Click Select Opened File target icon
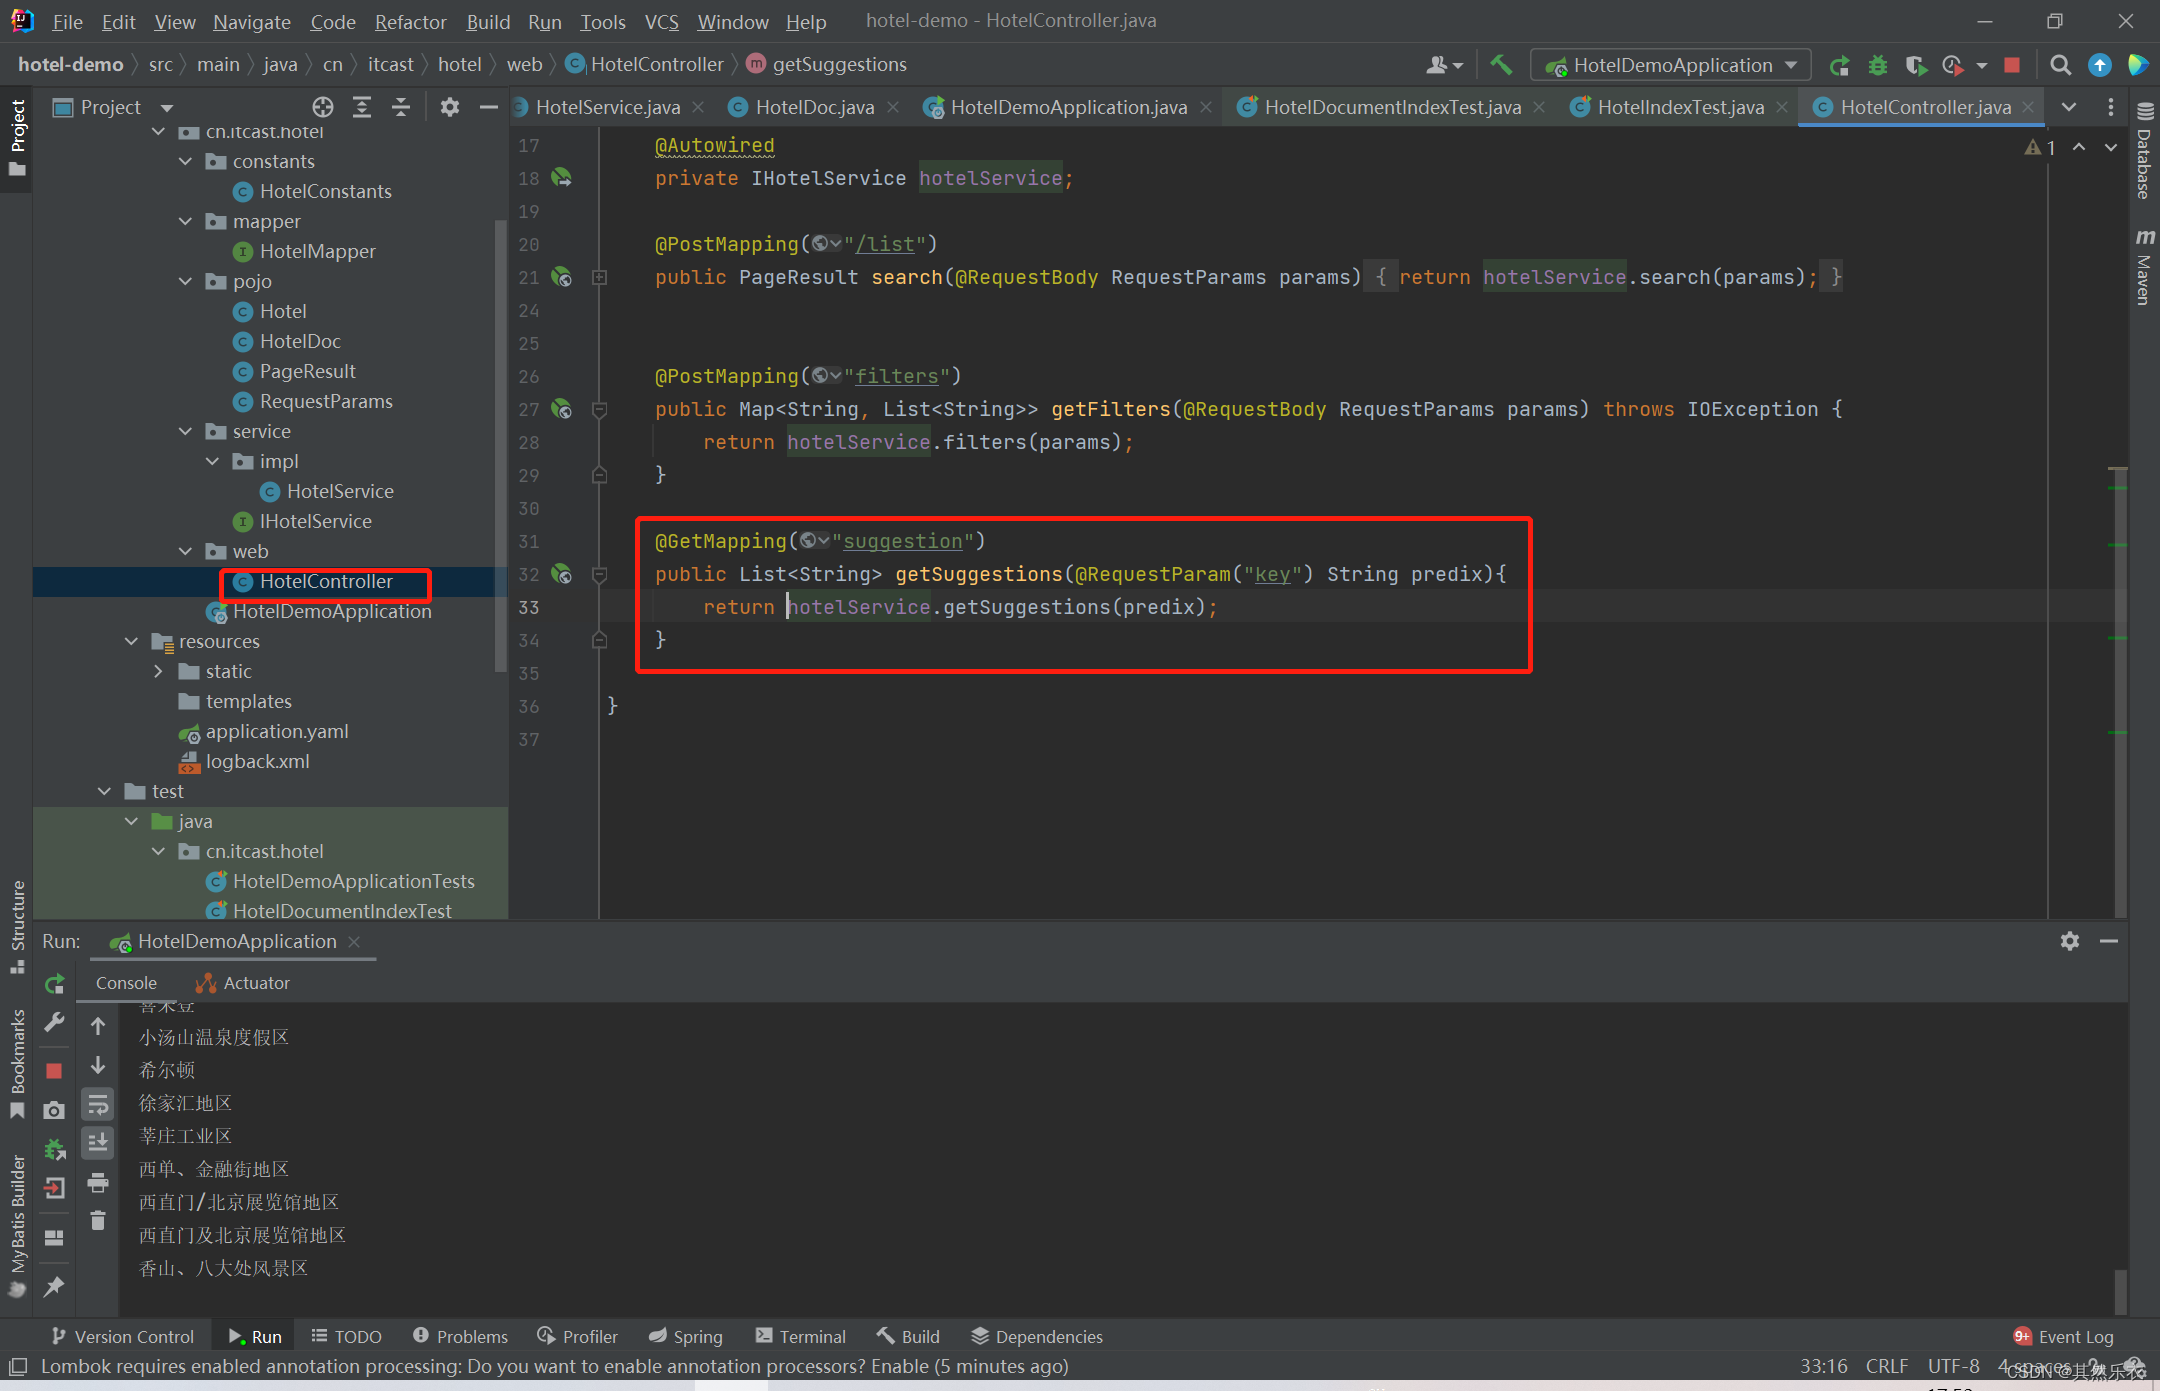 tap(322, 107)
